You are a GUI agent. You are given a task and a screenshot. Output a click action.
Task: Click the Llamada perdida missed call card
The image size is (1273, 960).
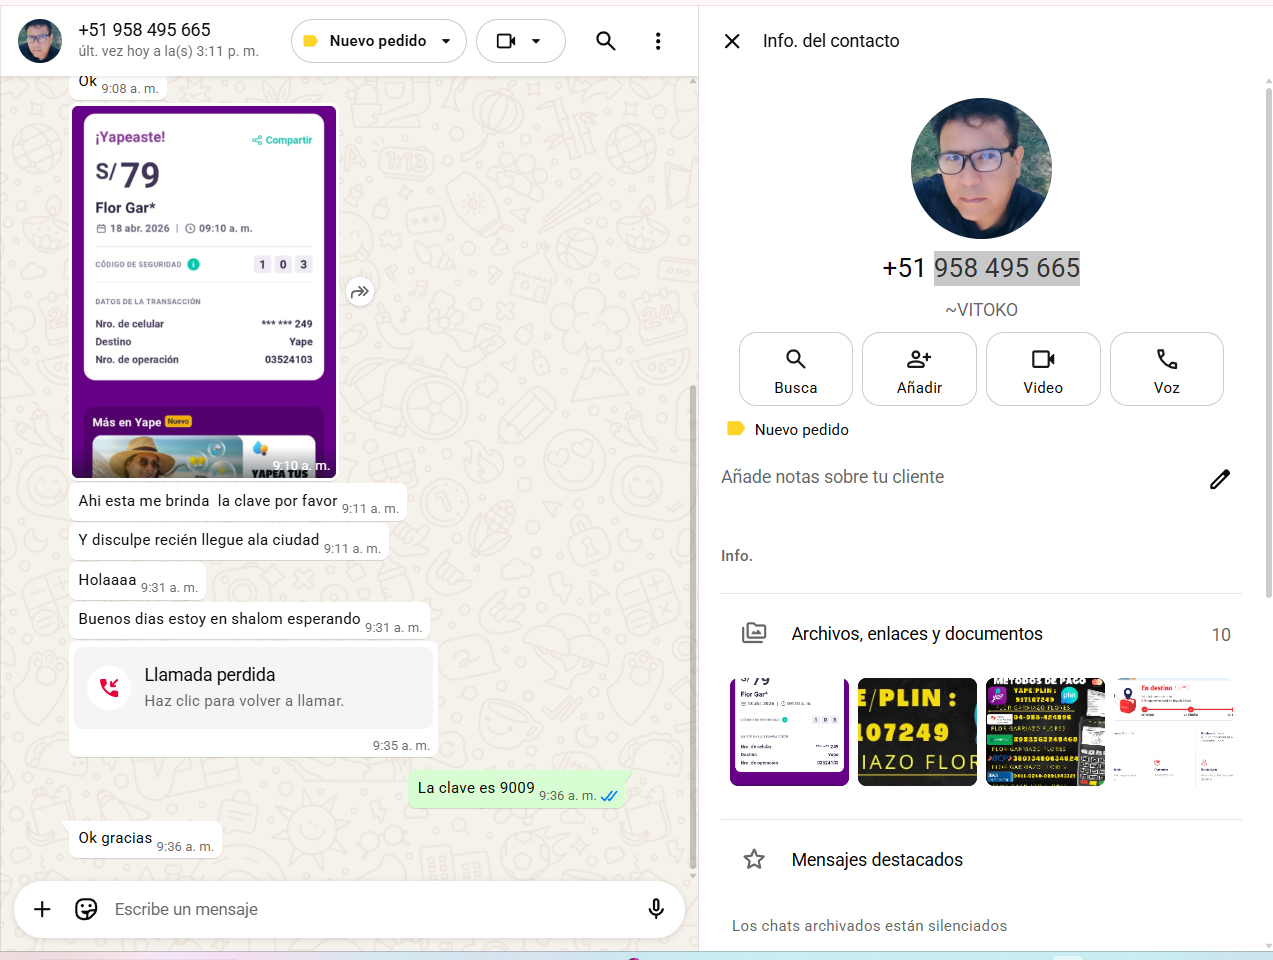(x=254, y=688)
